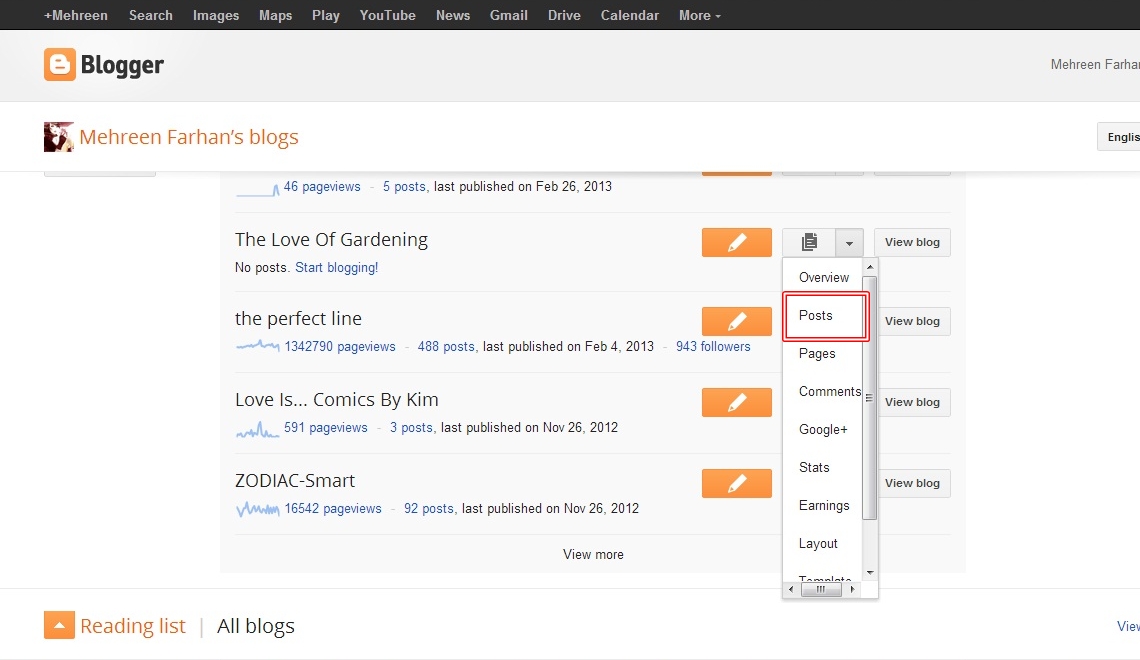Open the editor pencil for the perfect line
This screenshot has height=660, width=1140.
(x=737, y=321)
